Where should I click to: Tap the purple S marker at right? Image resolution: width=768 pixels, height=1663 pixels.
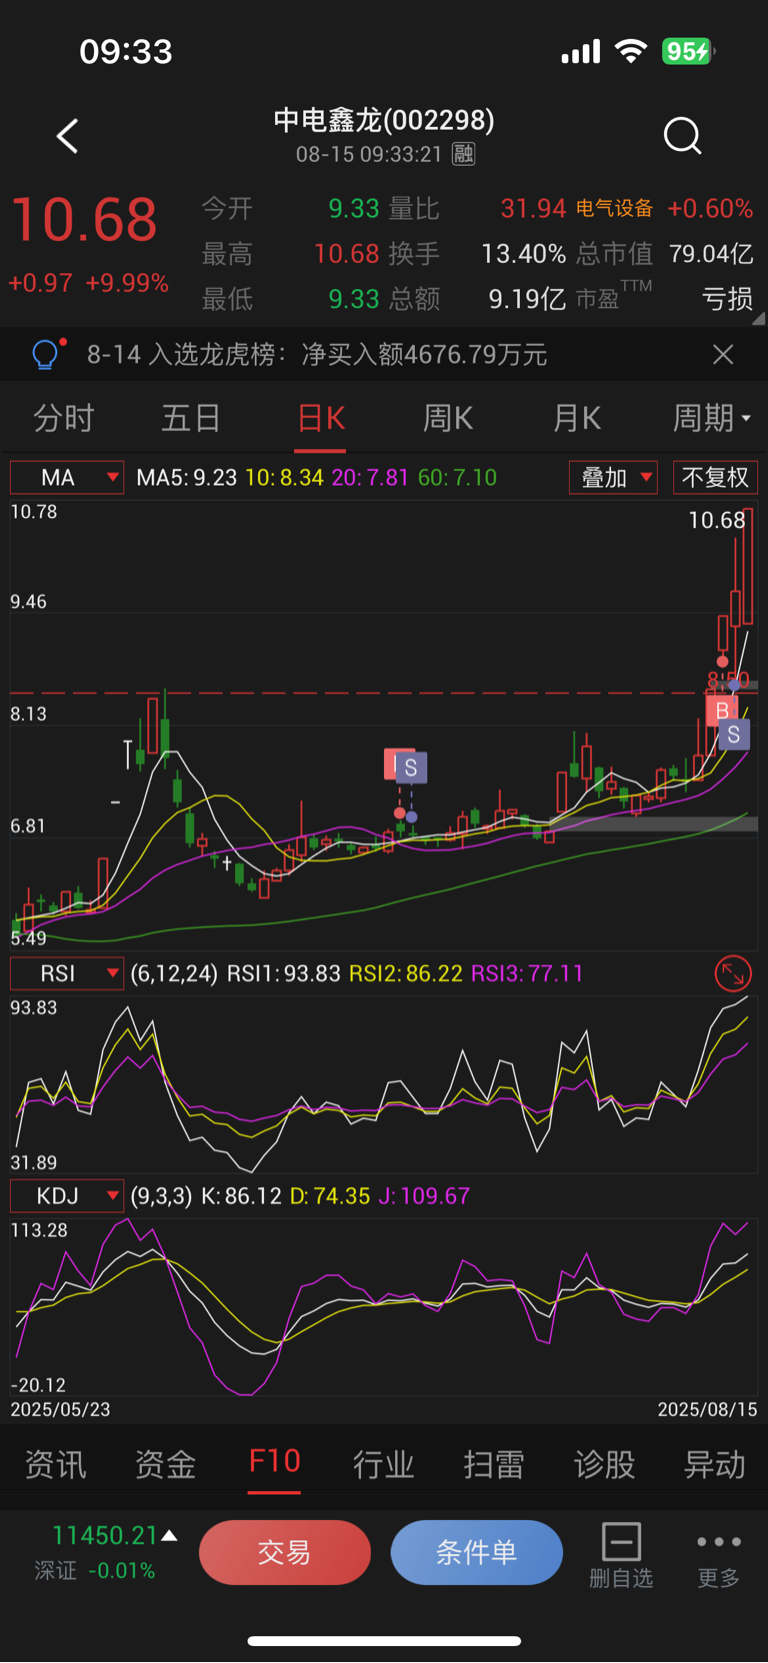(734, 734)
